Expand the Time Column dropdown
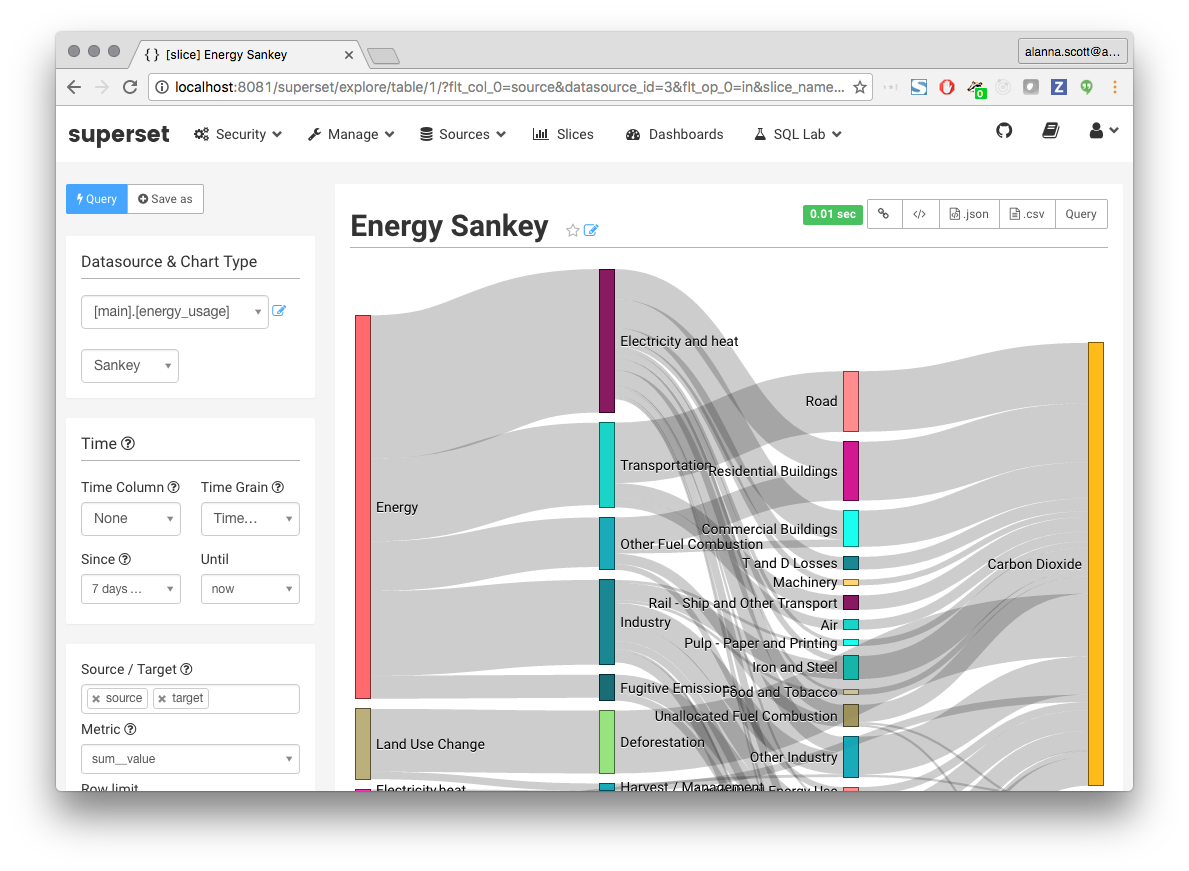1189x871 pixels. [x=131, y=519]
